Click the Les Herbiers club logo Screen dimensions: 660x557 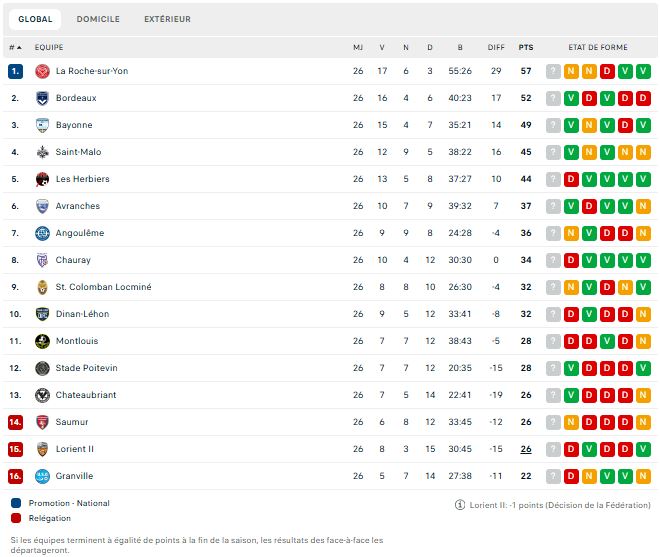pos(43,179)
